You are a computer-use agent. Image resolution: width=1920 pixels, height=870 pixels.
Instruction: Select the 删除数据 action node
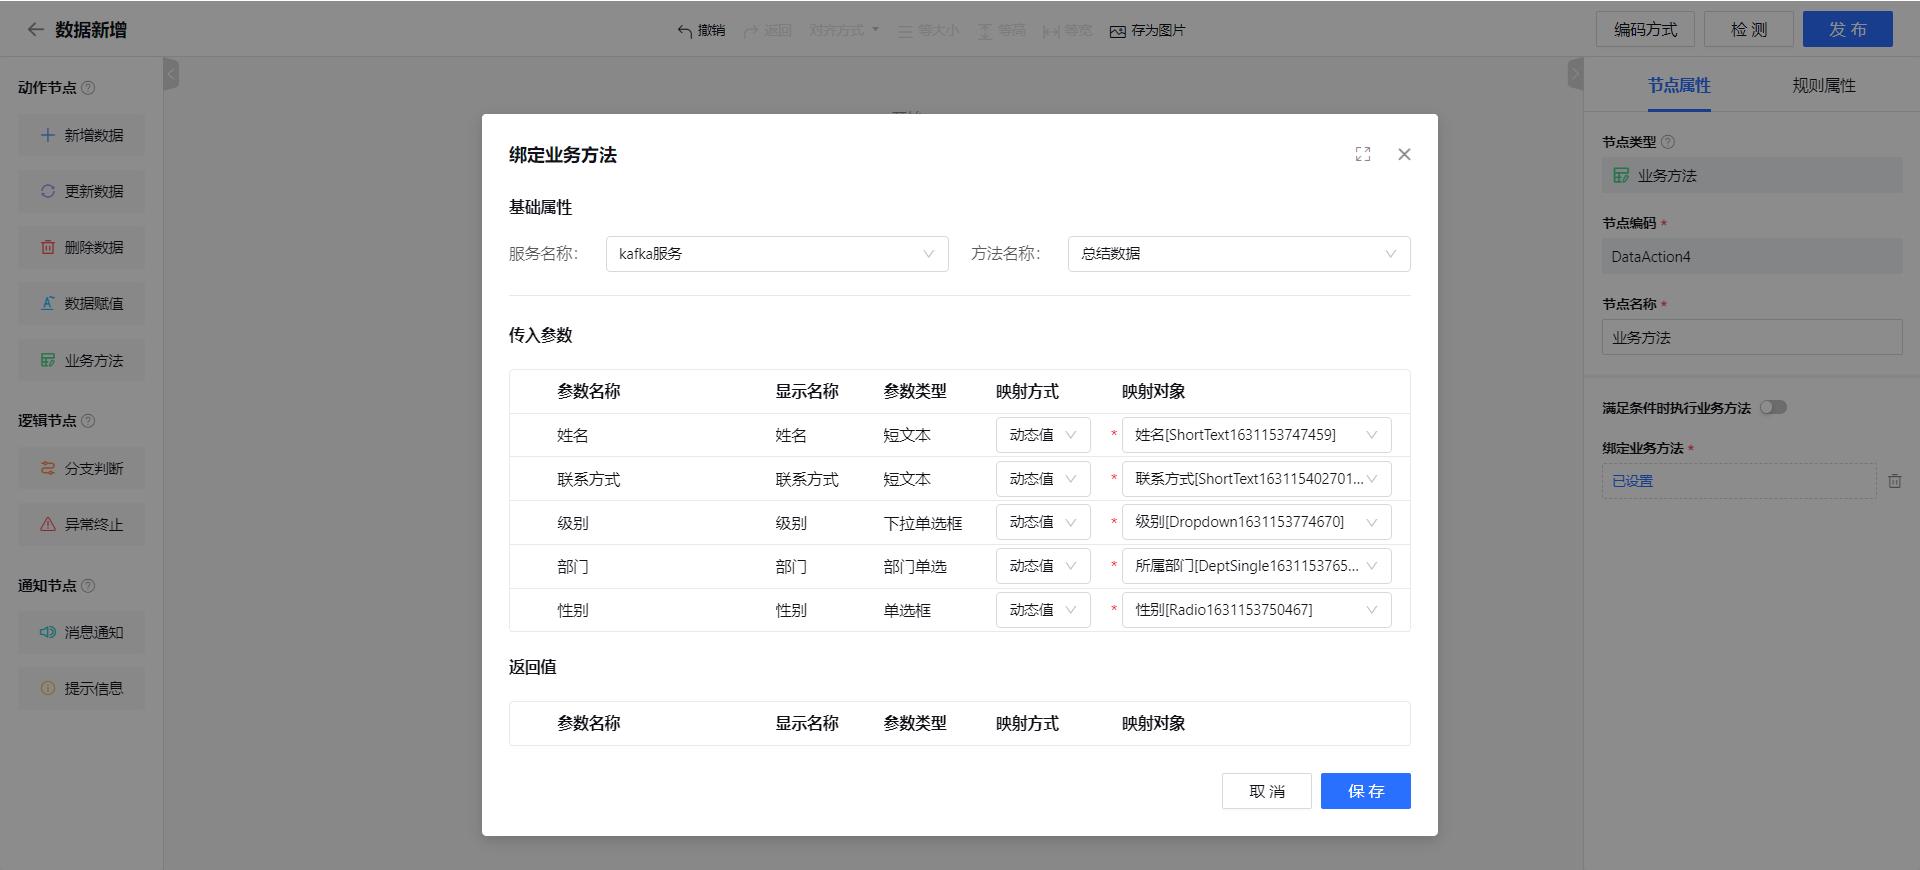coord(81,247)
